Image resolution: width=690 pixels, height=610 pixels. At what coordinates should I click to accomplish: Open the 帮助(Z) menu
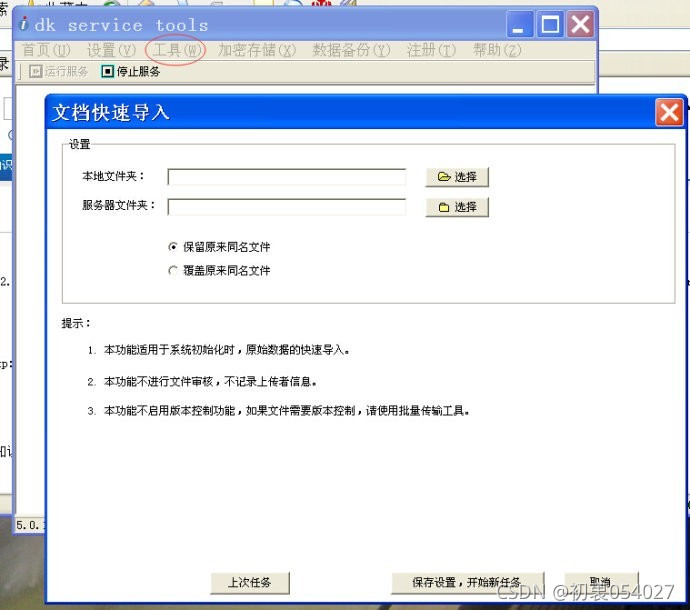tap(497, 50)
